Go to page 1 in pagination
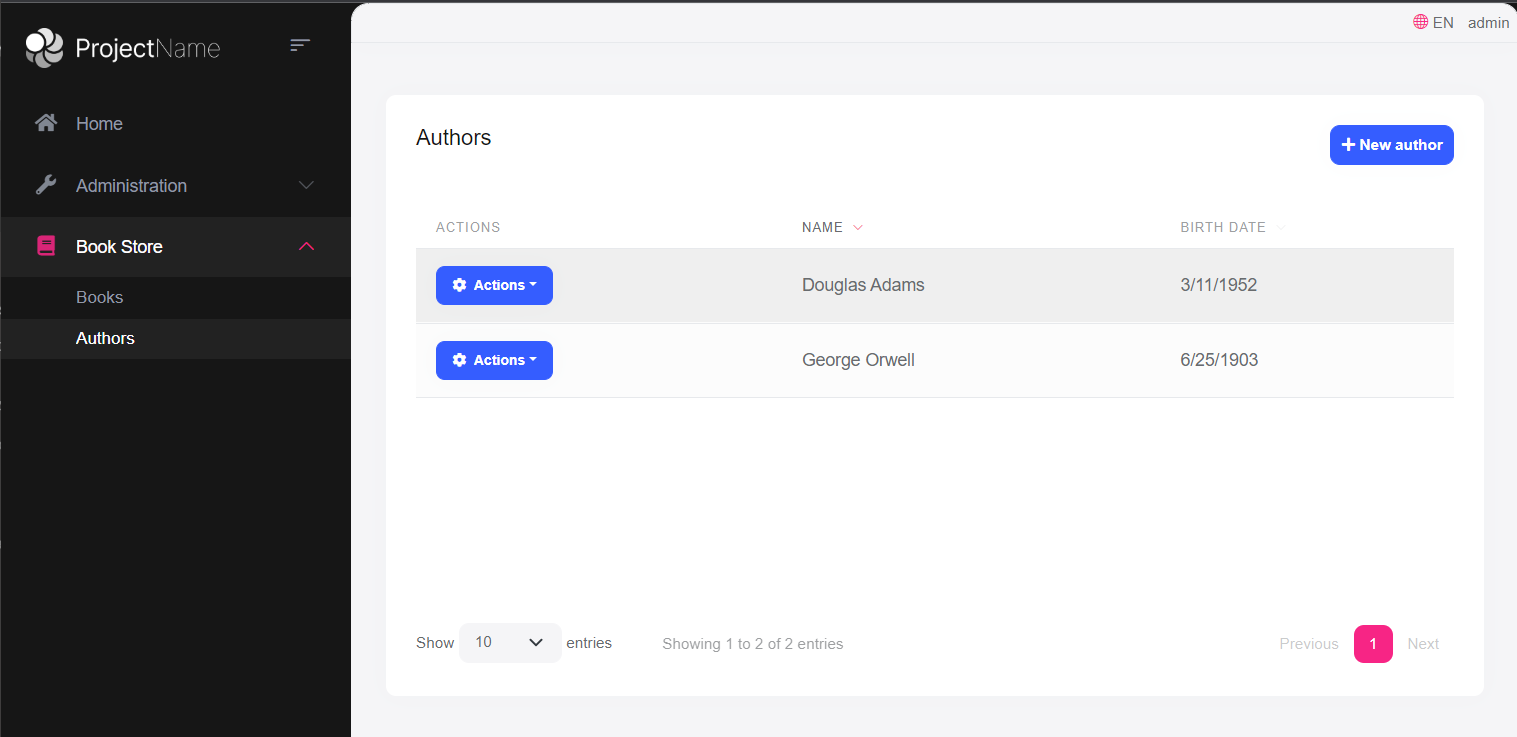Screen dimensions: 1517x737 [x=1373, y=644]
